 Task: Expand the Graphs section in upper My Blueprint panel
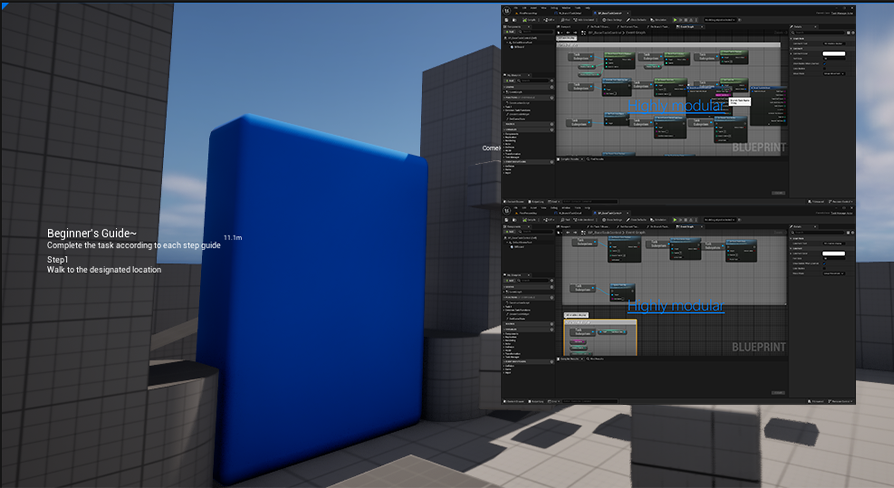(x=528, y=87)
